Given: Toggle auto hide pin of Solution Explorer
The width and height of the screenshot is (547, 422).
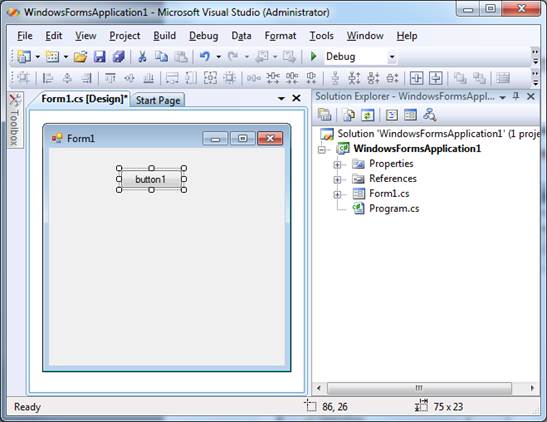Looking at the screenshot, I should click(516, 96).
